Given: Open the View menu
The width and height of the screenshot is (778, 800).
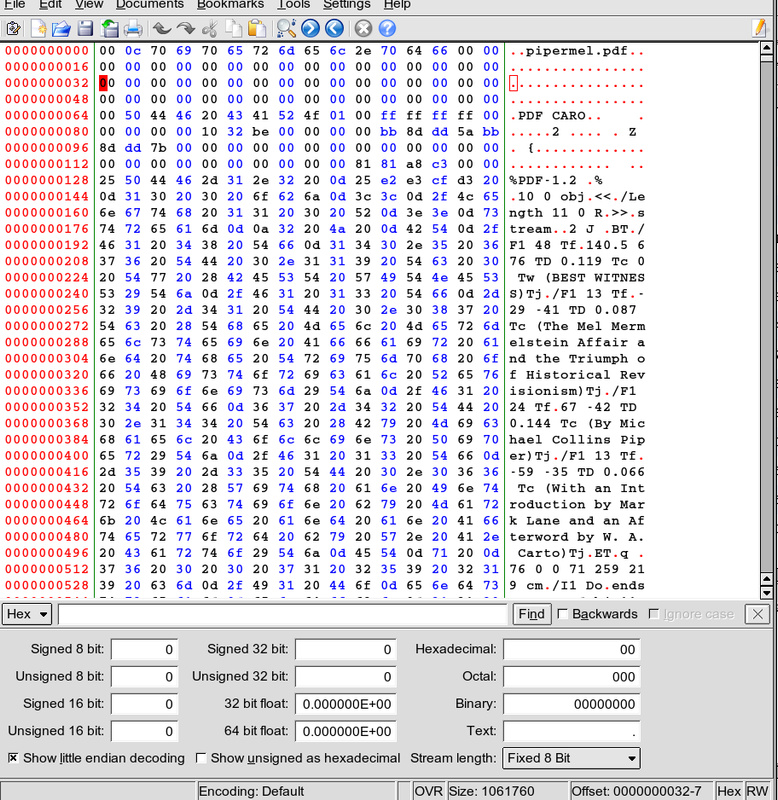Looking at the screenshot, I should click(89, 4).
